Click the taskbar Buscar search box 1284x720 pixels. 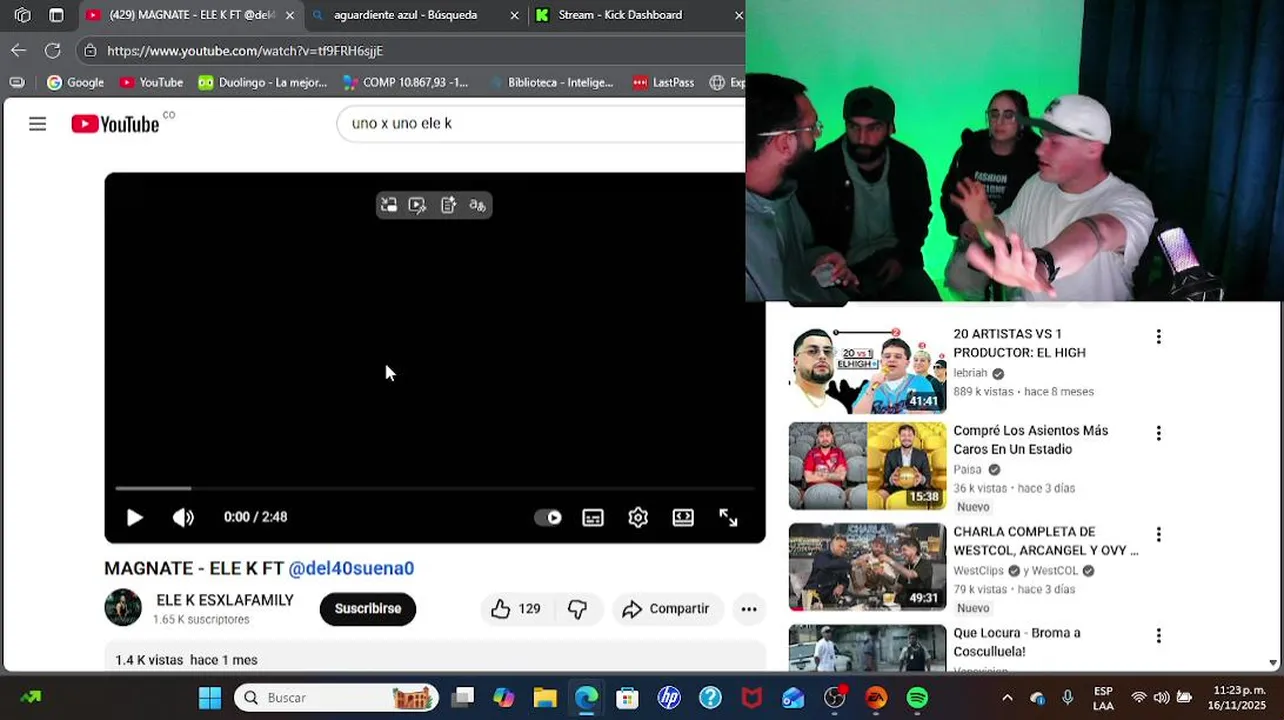coord(337,698)
